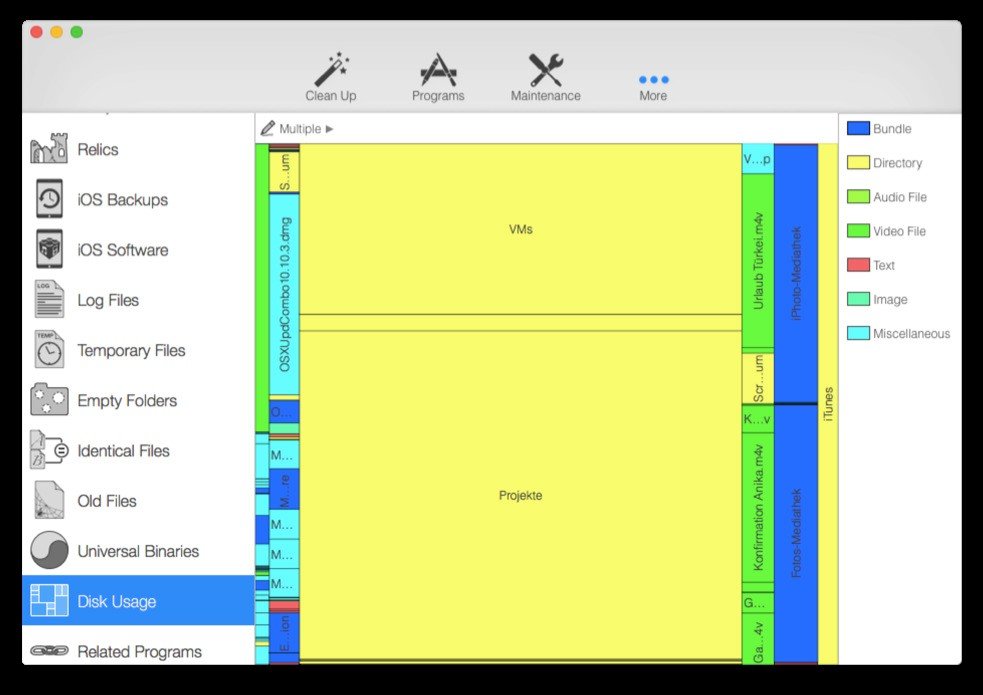This screenshot has width=983, height=695.
Task: Select the M...re bundle block
Action: [285, 489]
